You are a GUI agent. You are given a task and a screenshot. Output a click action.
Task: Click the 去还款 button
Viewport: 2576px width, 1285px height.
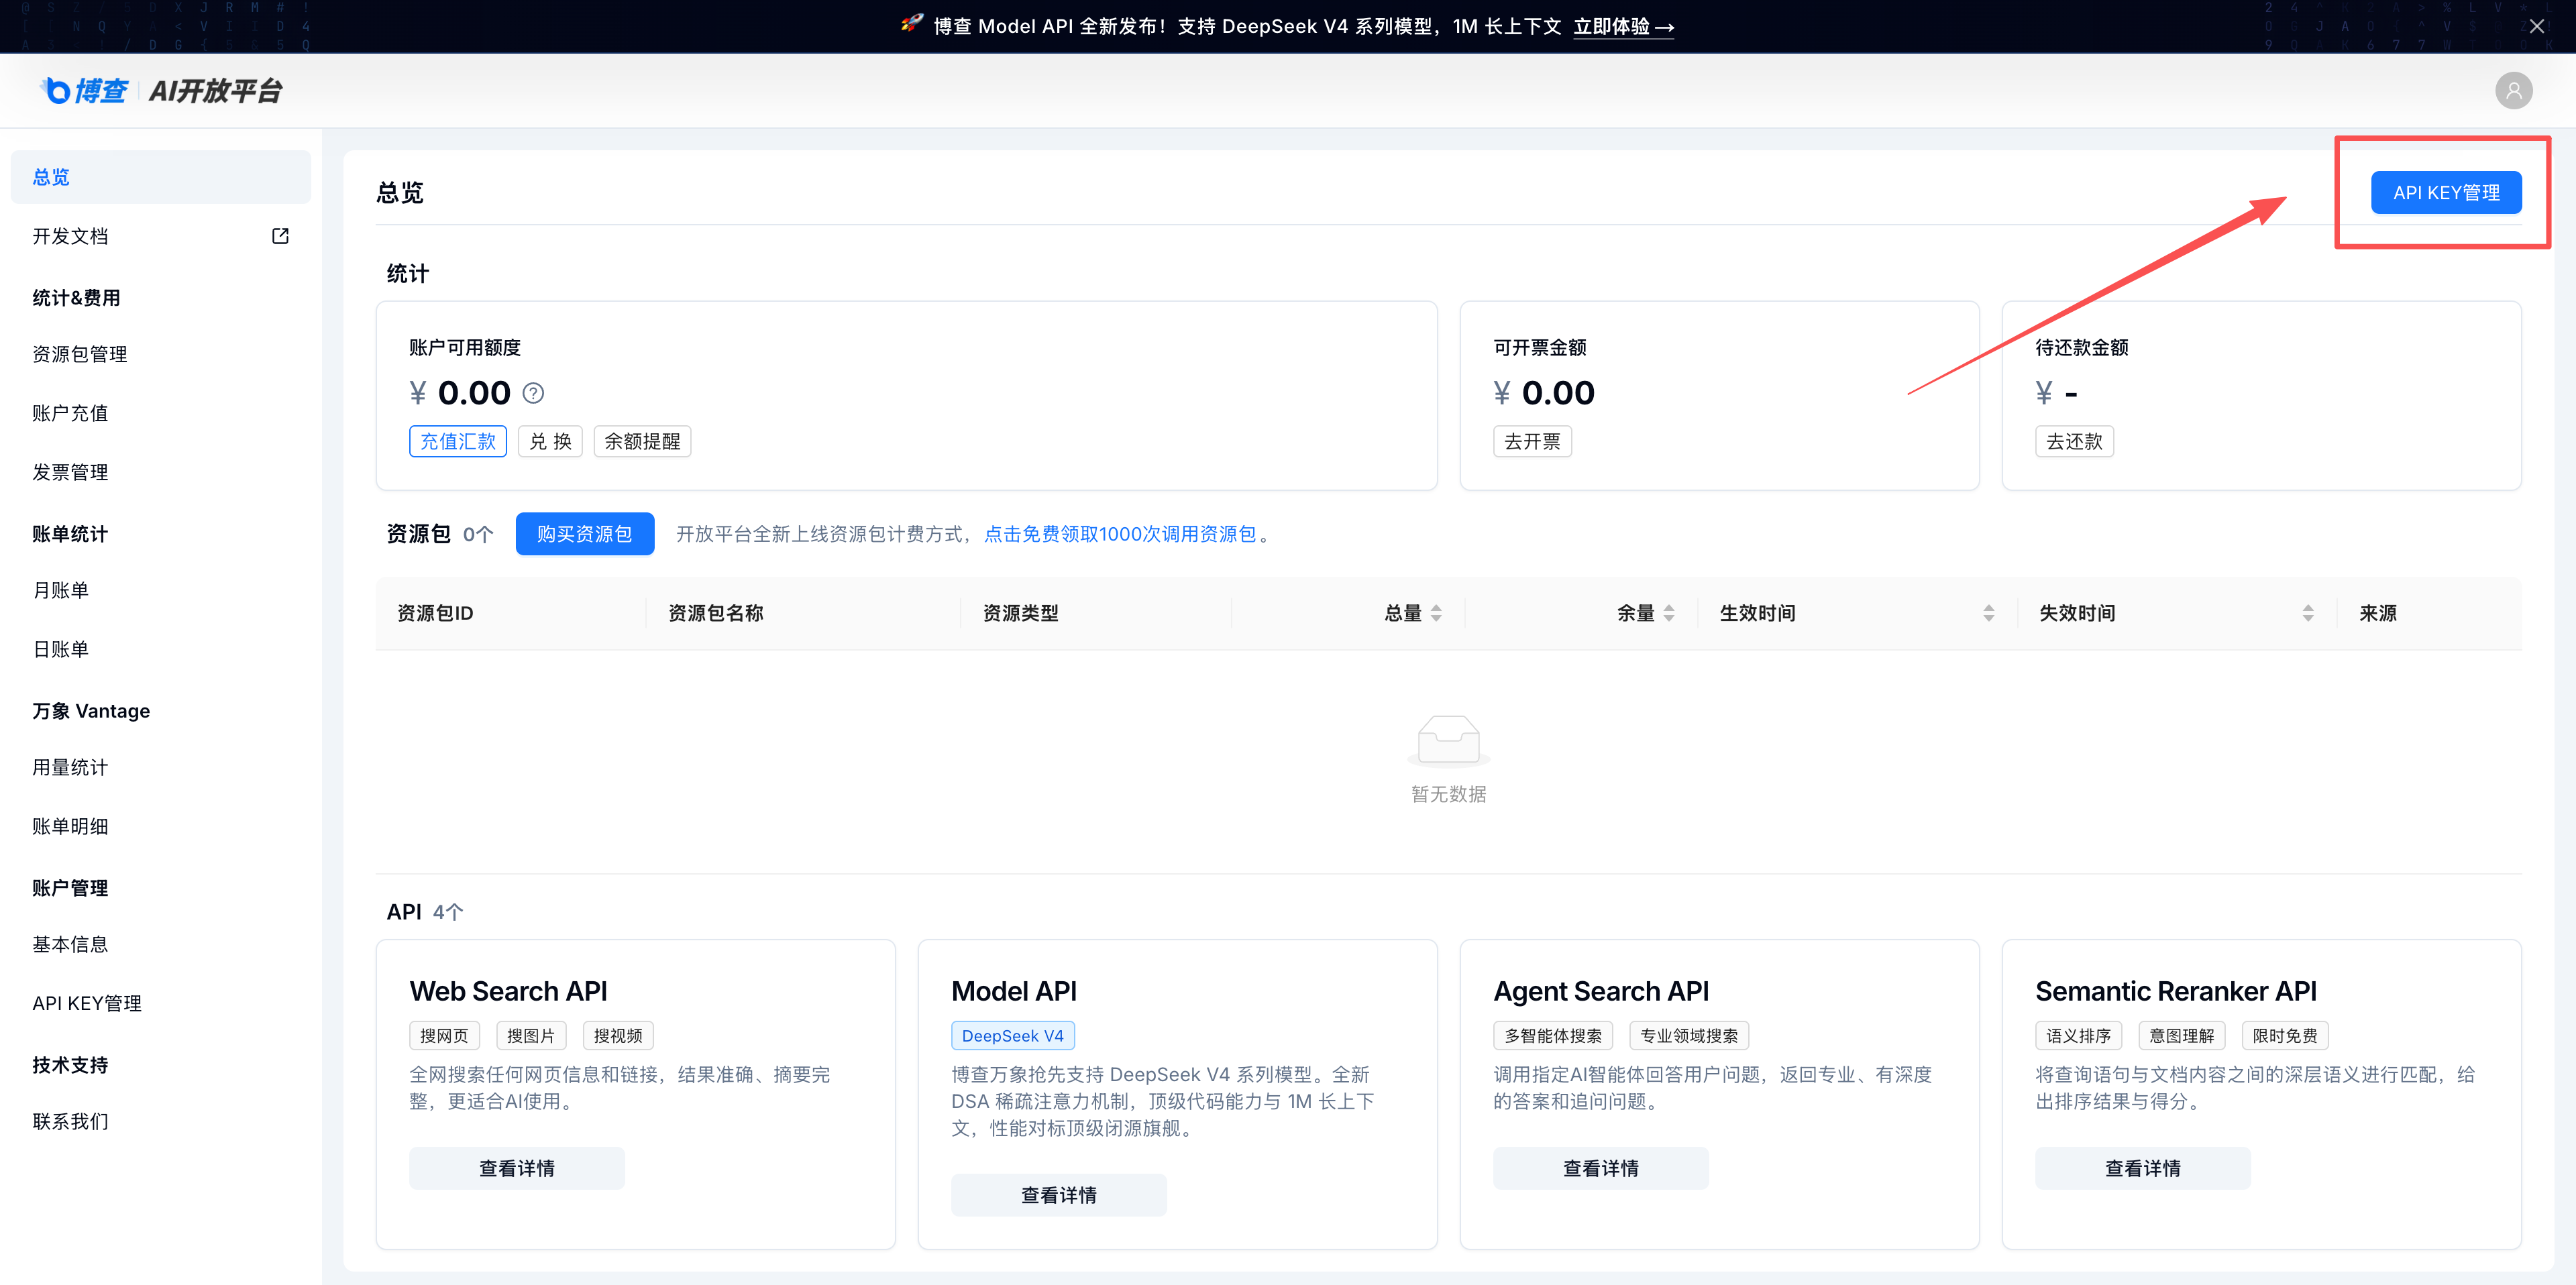tap(2074, 441)
